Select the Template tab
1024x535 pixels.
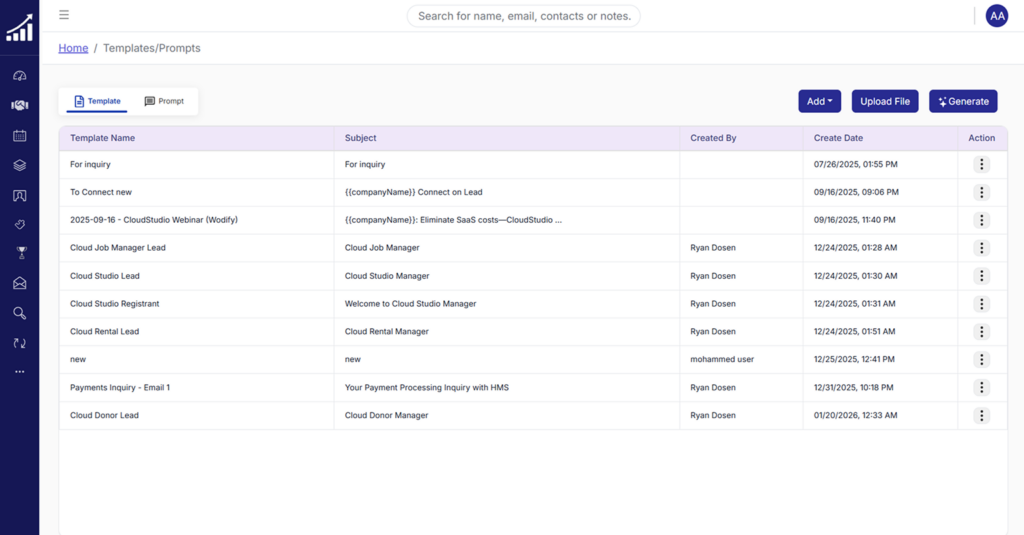tap(97, 101)
